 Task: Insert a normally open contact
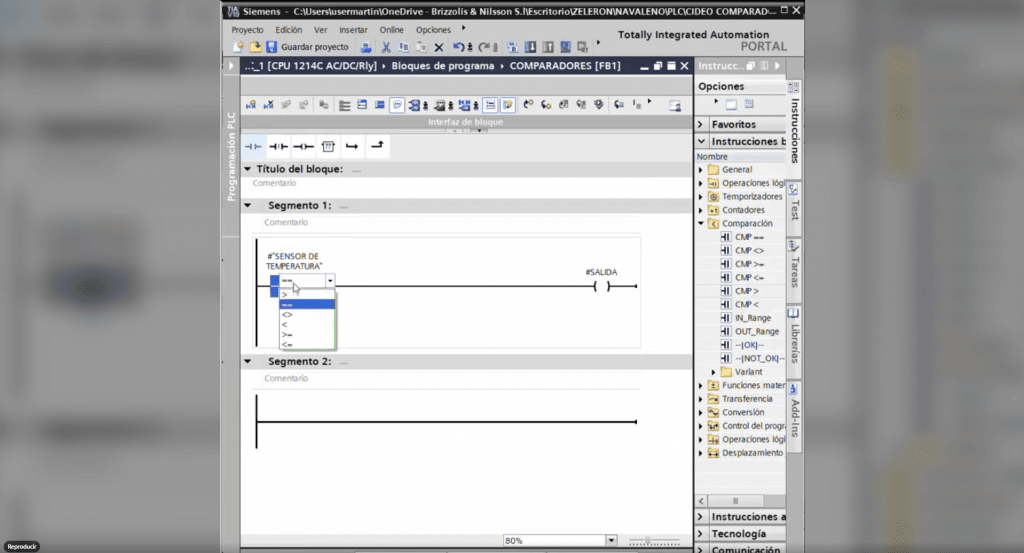[x=253, y=147]
